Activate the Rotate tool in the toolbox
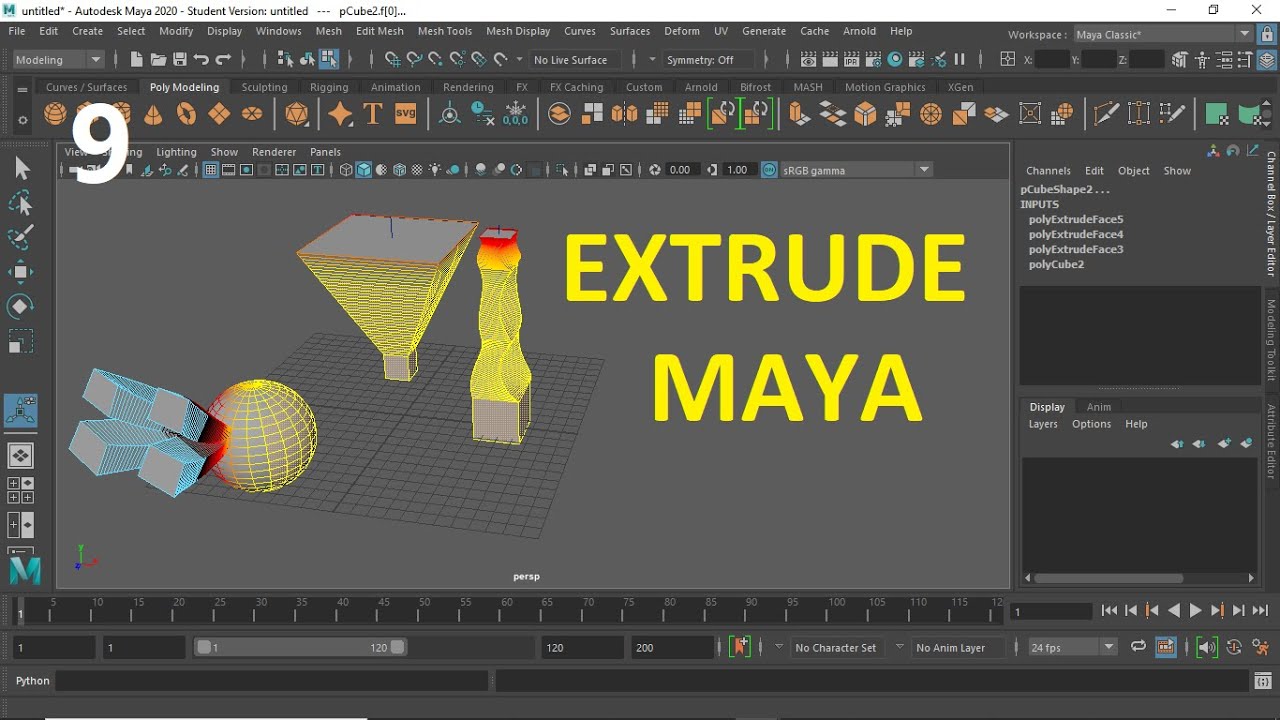Viewport: 1280px width, 720px height. point(21,306)
